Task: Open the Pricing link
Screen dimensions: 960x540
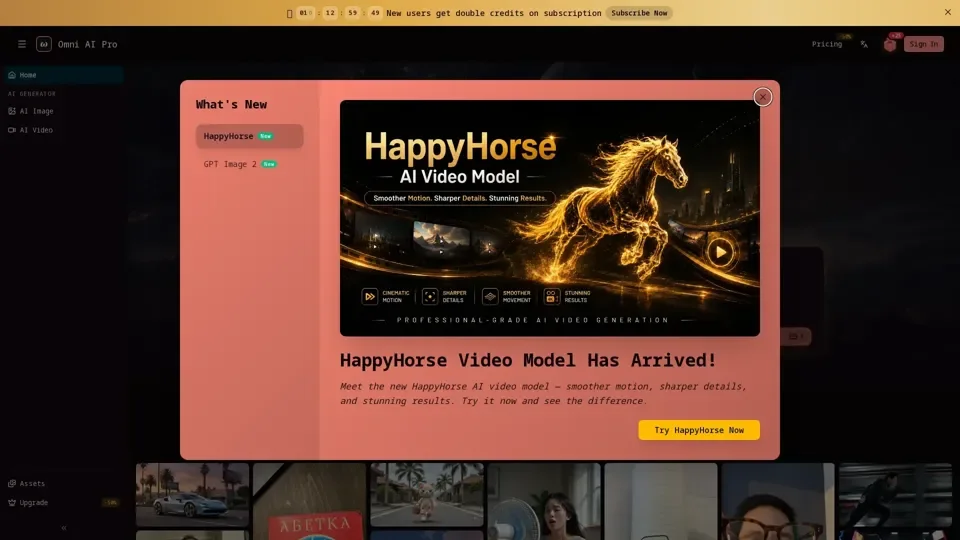Action: coord(827,44)
